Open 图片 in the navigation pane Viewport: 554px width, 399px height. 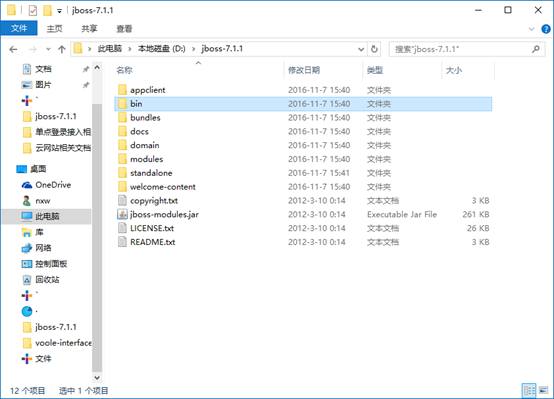tap(43, 84)
